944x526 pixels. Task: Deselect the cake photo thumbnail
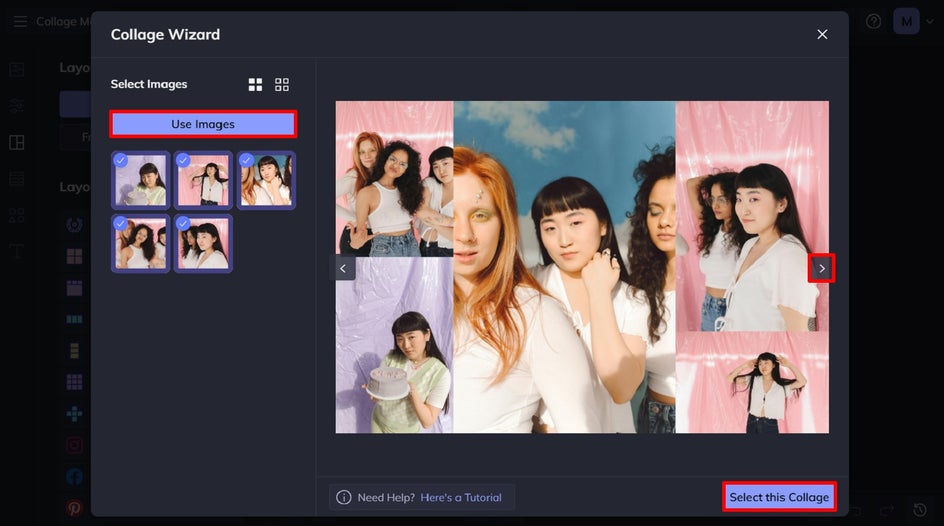[140, 180]
